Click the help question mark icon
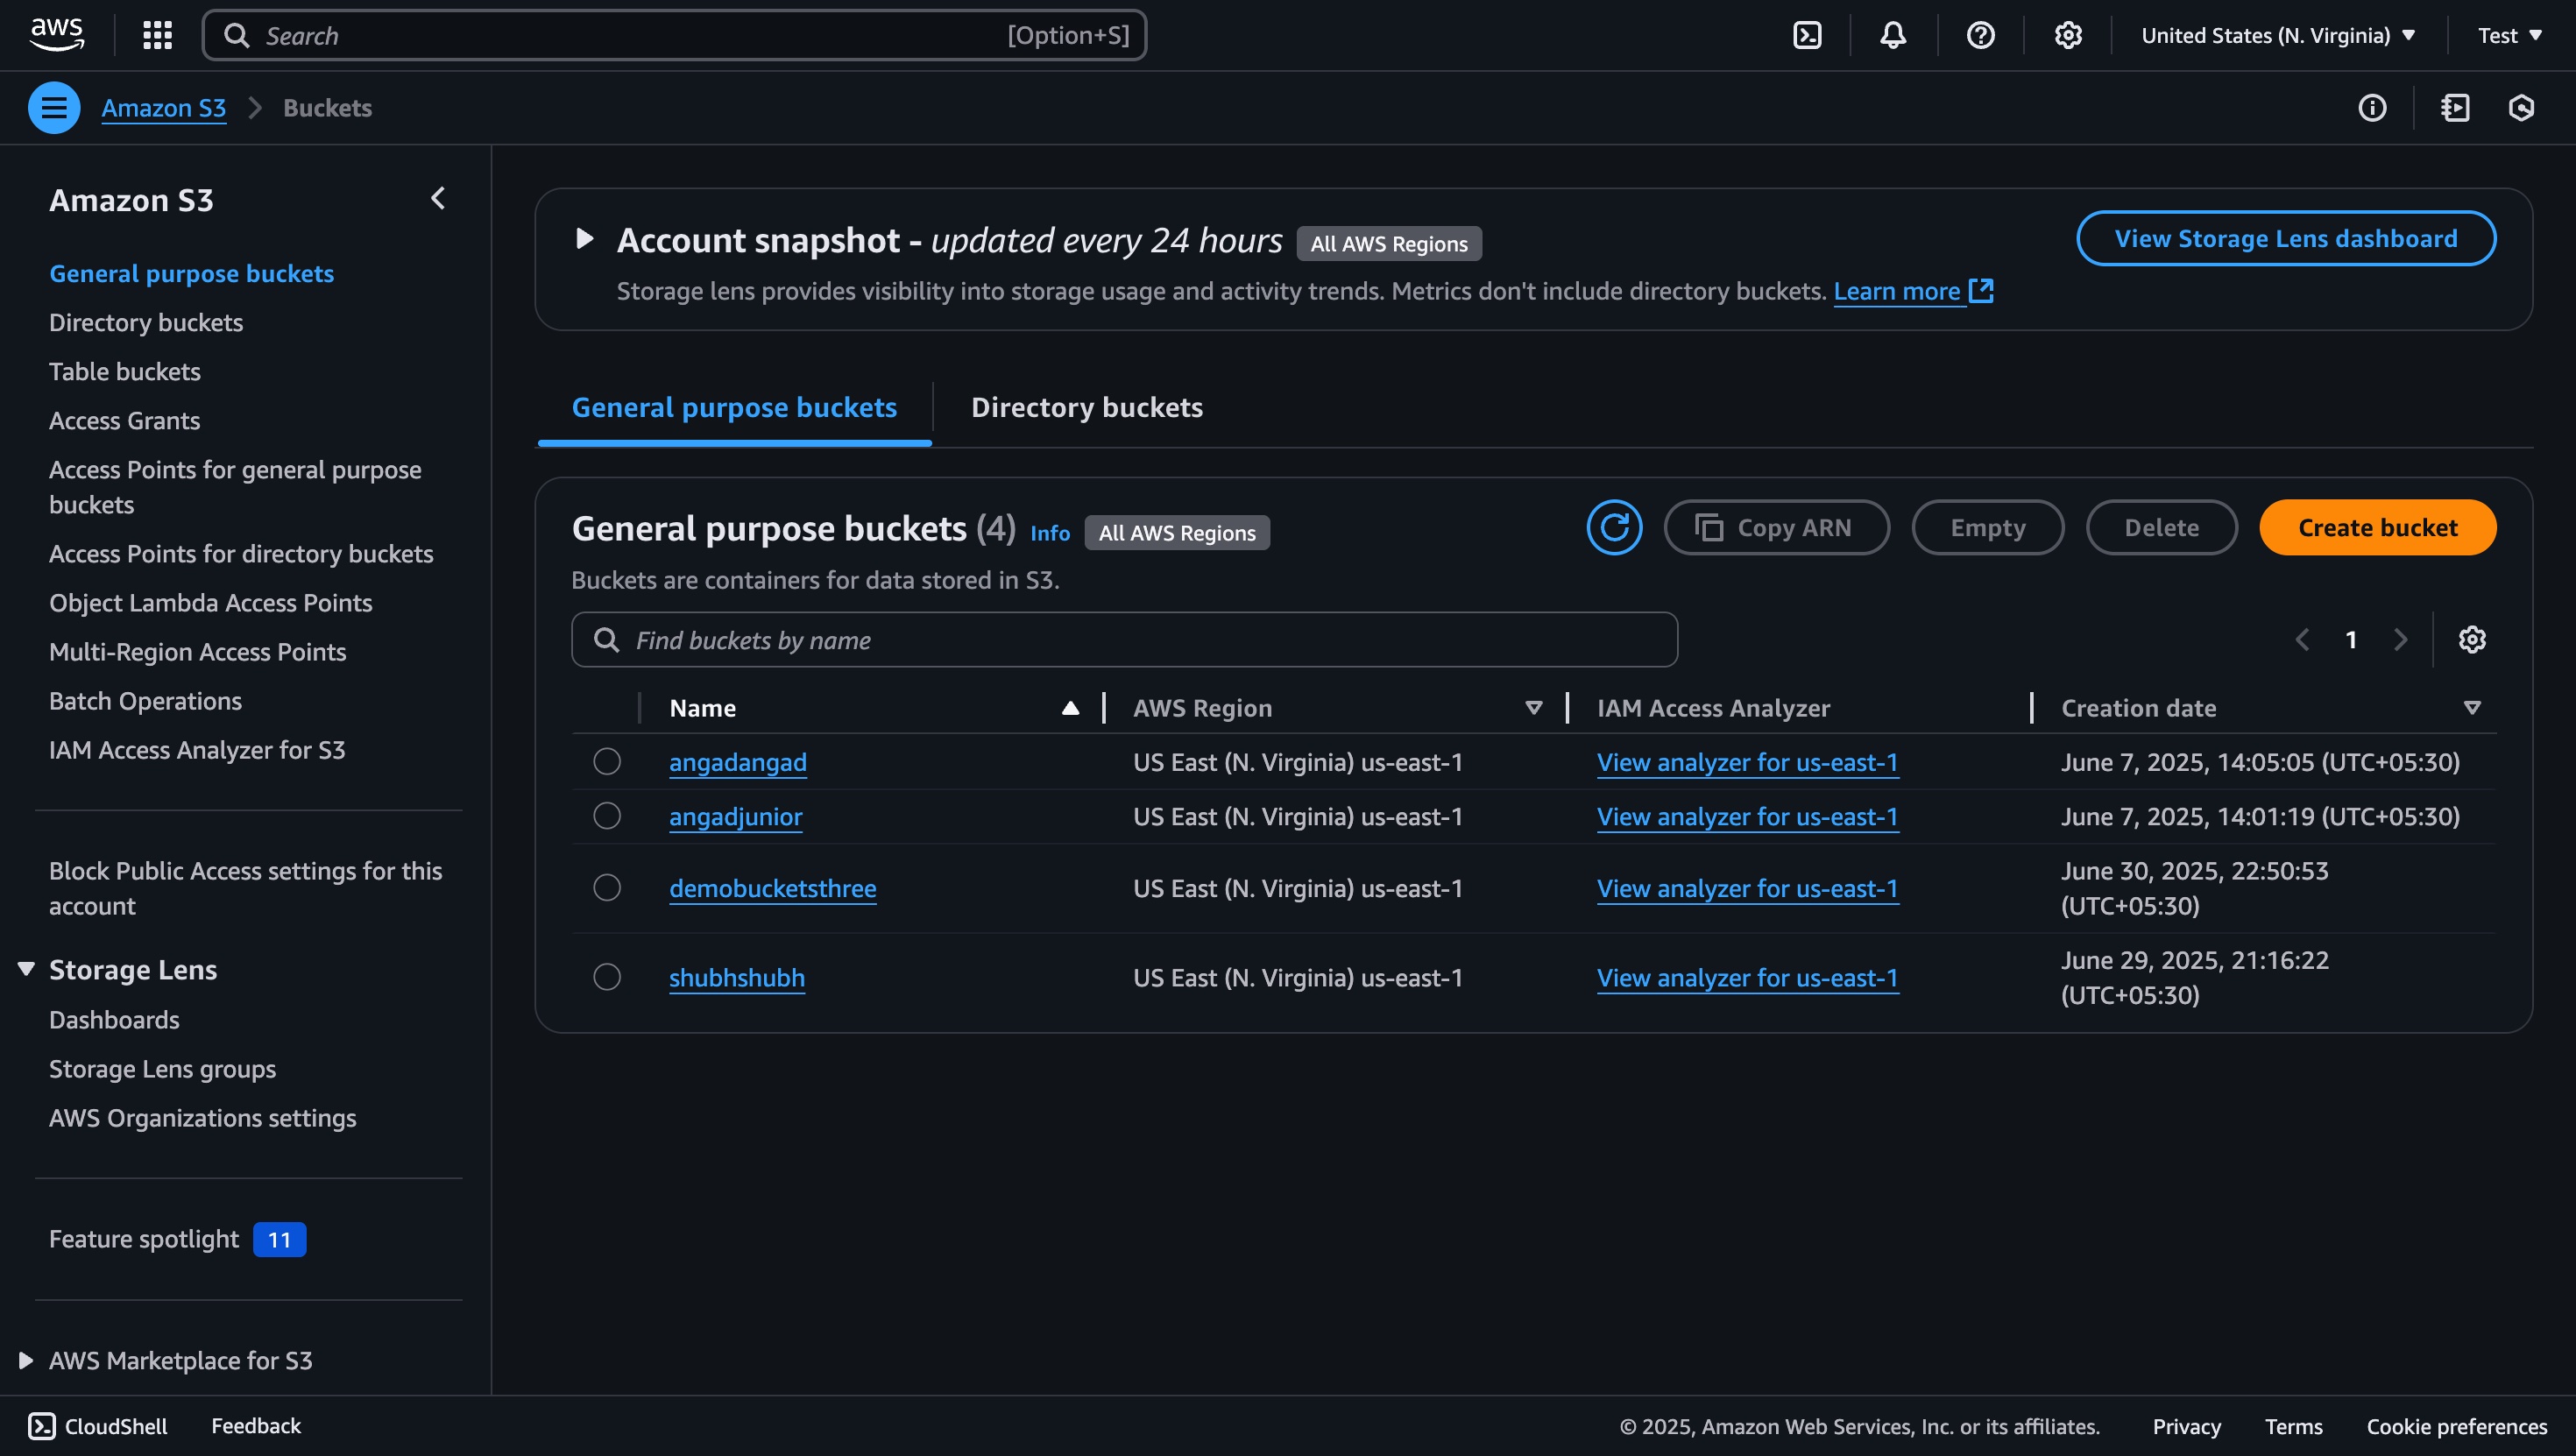Viewport: 2576px width, 1456px height. (x=1980, y=36)
